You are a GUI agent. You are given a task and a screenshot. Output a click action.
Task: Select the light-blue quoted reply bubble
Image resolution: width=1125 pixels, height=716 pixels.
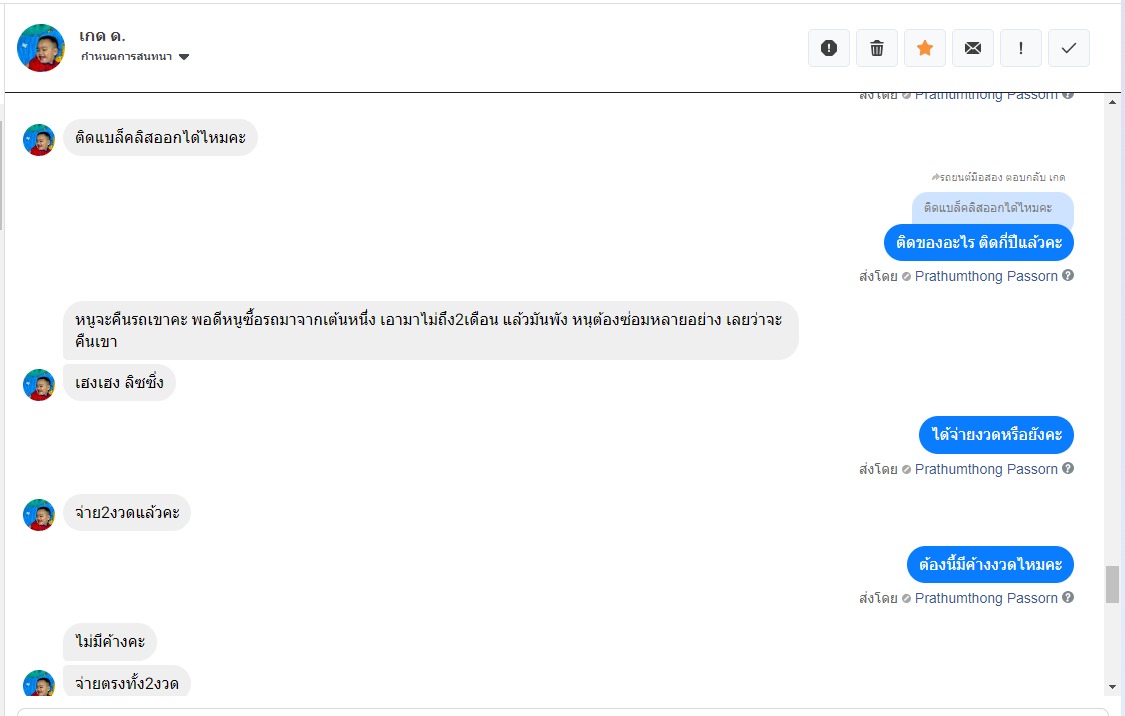tap(992, 208)
